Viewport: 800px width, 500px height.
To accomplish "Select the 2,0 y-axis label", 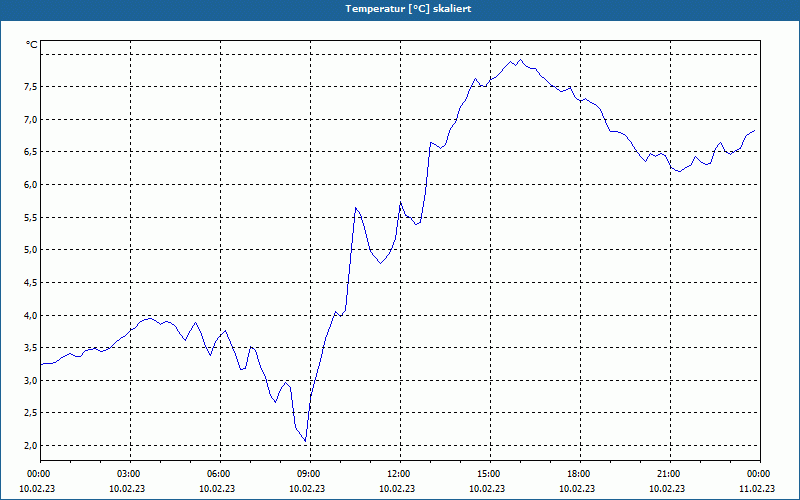I will 31,445.
